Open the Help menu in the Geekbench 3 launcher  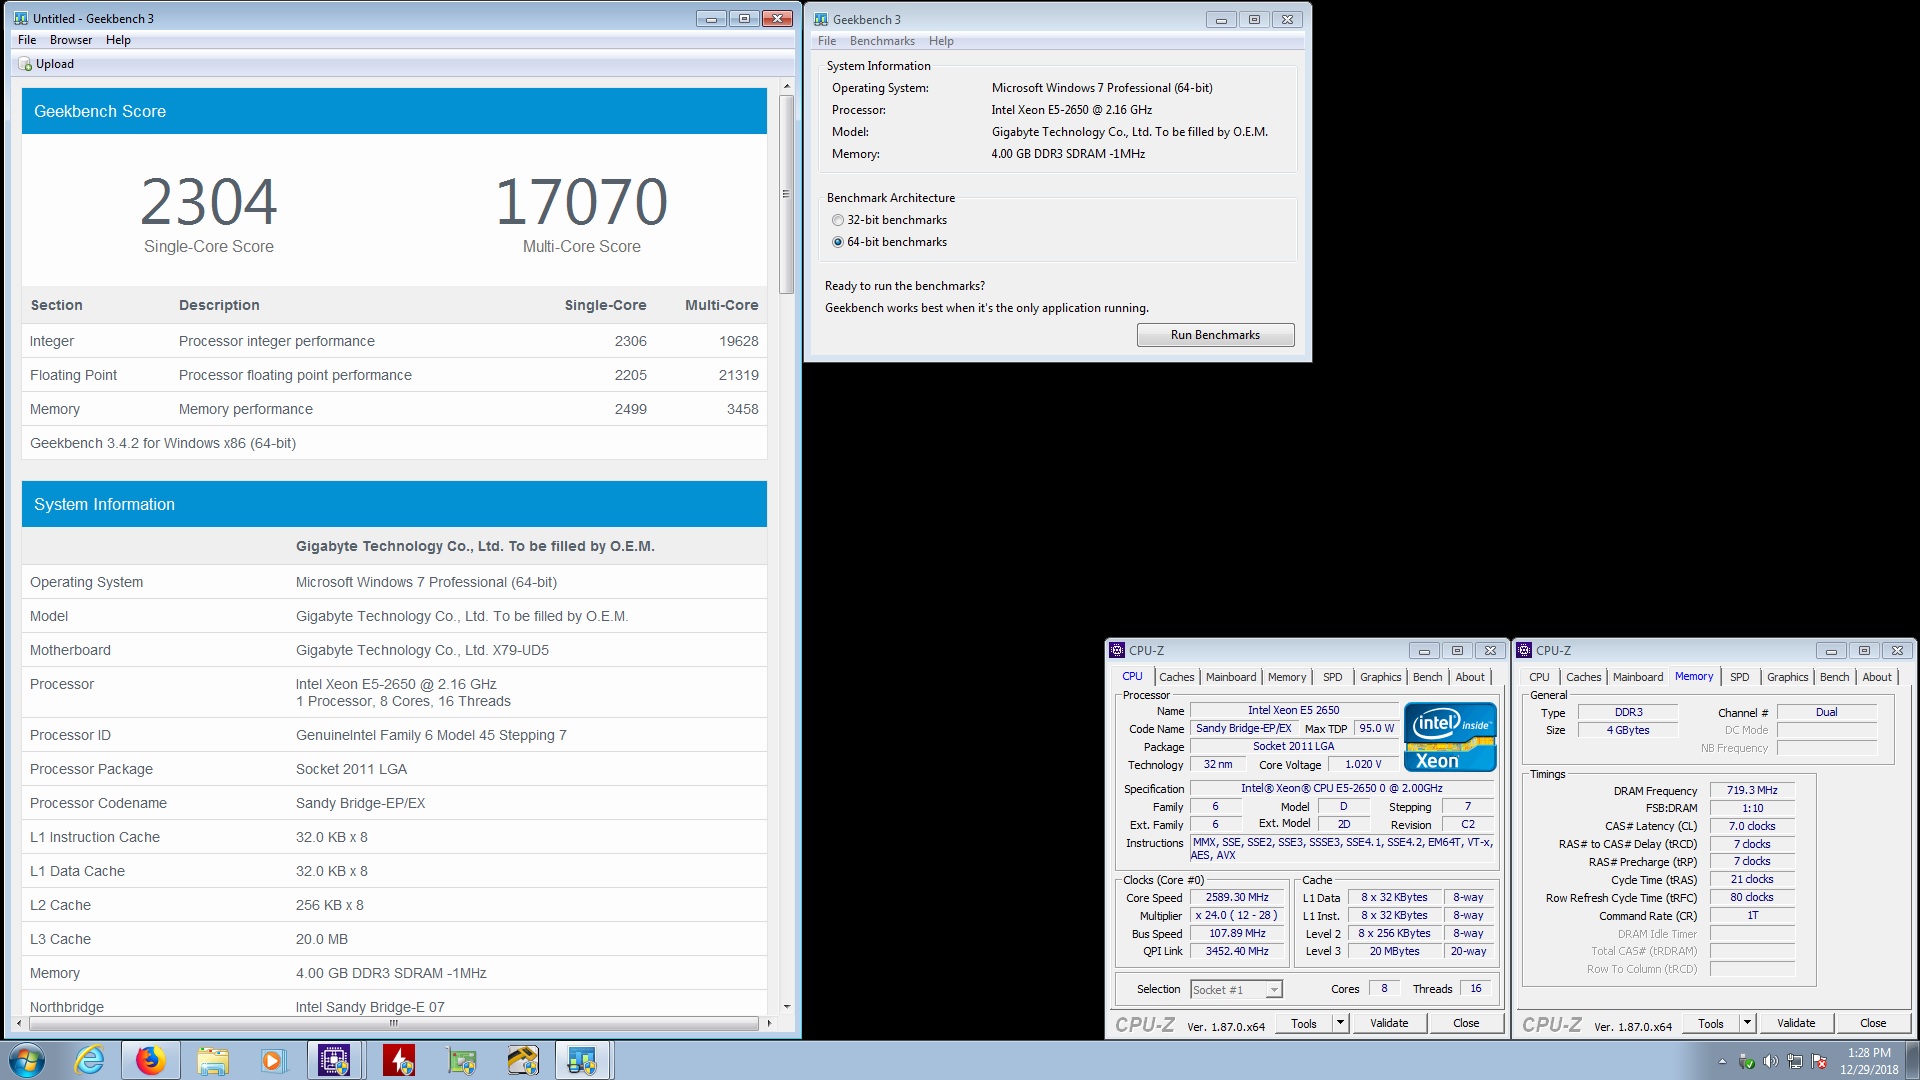coord(941,41)
